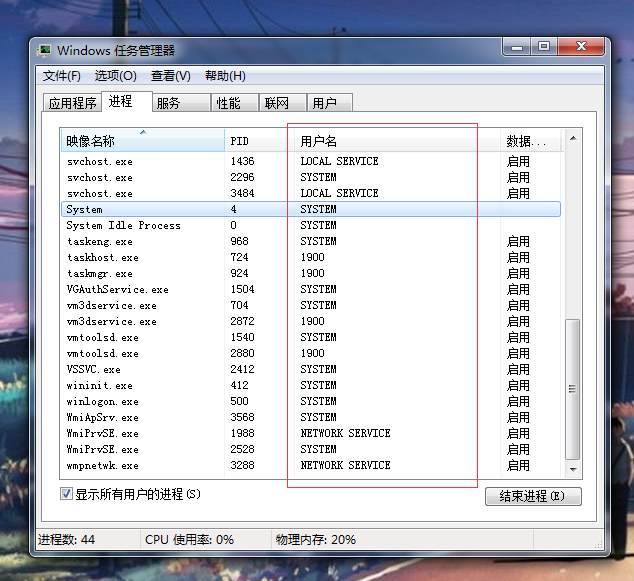634x581 pixels.
Task: Click user name 1900 for taskmgr.exe
Action: pos(312,273)
